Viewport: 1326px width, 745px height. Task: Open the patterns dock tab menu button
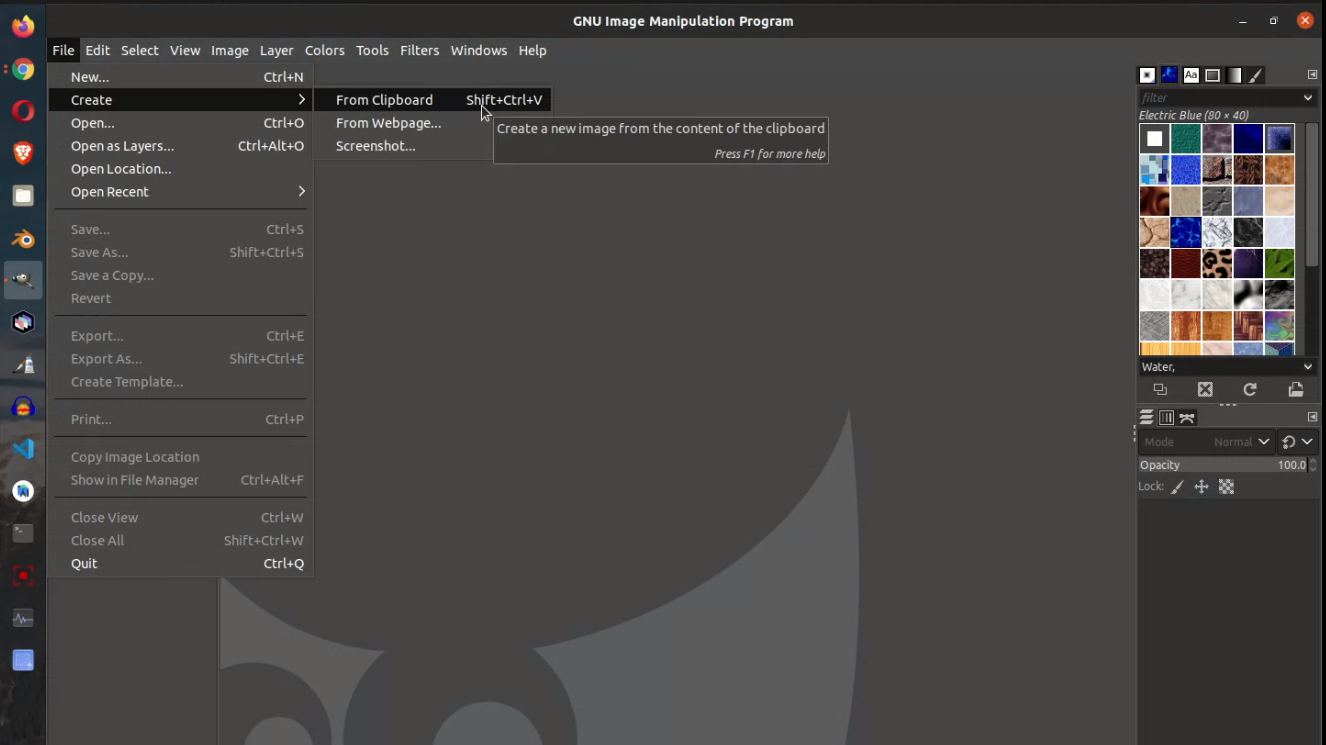(1312, 75)
